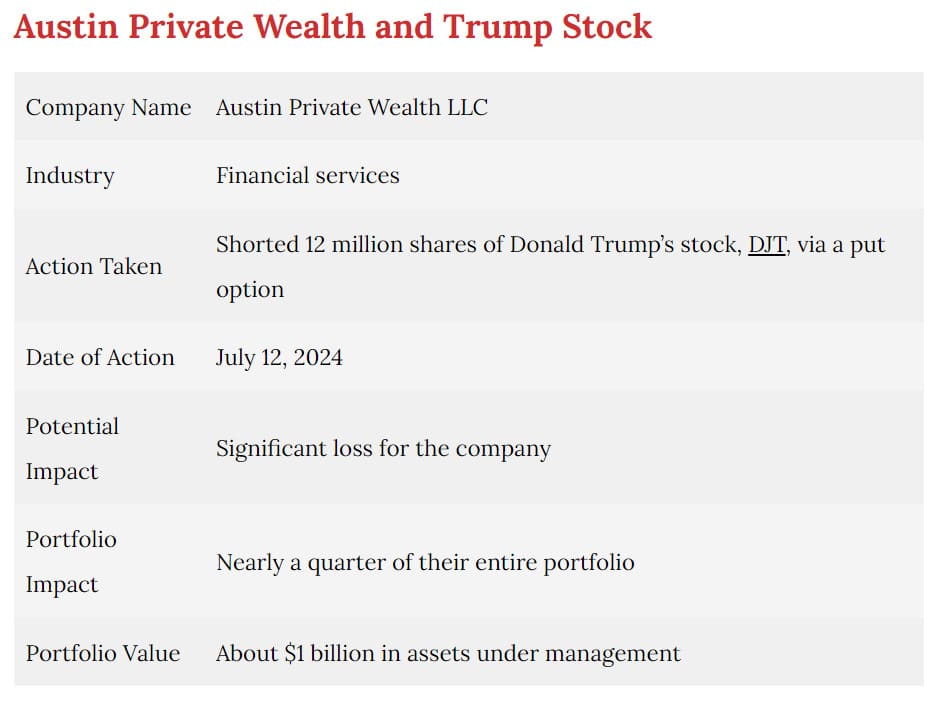This screenshot has width=948, height=706.
Task: Click the word Shorted in the table
Action: [x=257, y=245]
